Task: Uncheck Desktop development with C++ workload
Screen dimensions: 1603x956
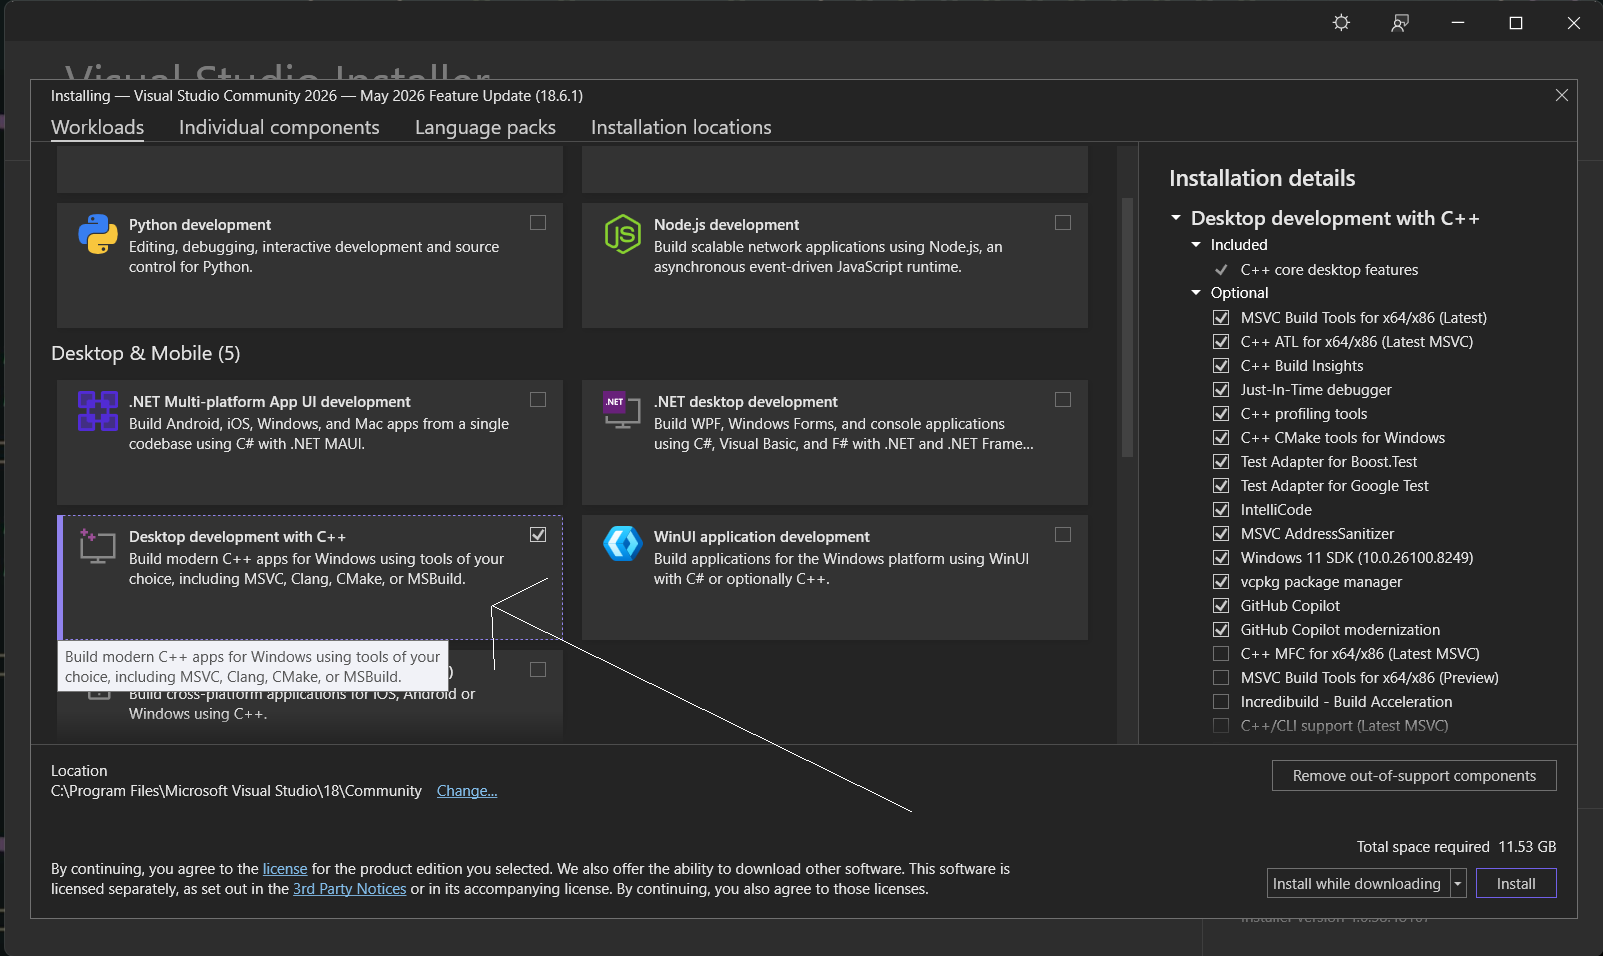Action: coord(538,535)
